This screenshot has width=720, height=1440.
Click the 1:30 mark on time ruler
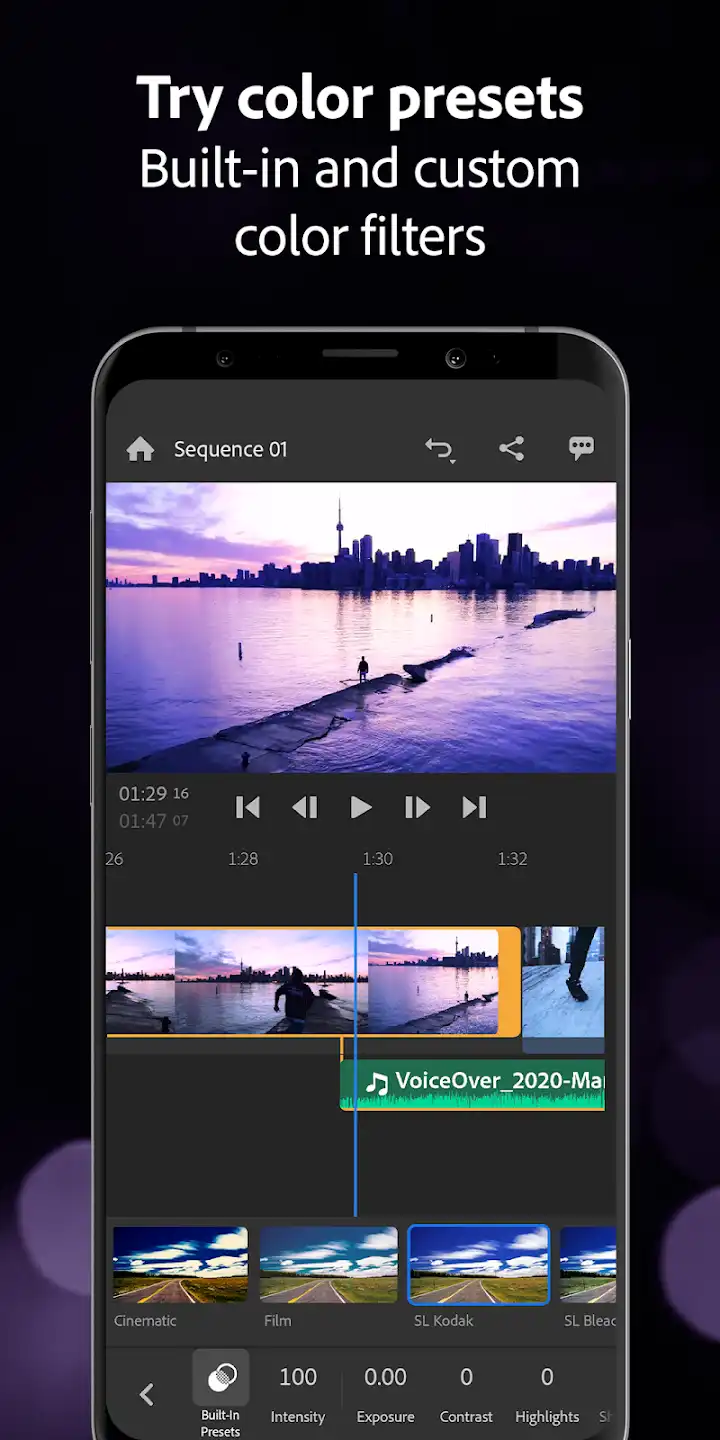(x=377, y=859)
